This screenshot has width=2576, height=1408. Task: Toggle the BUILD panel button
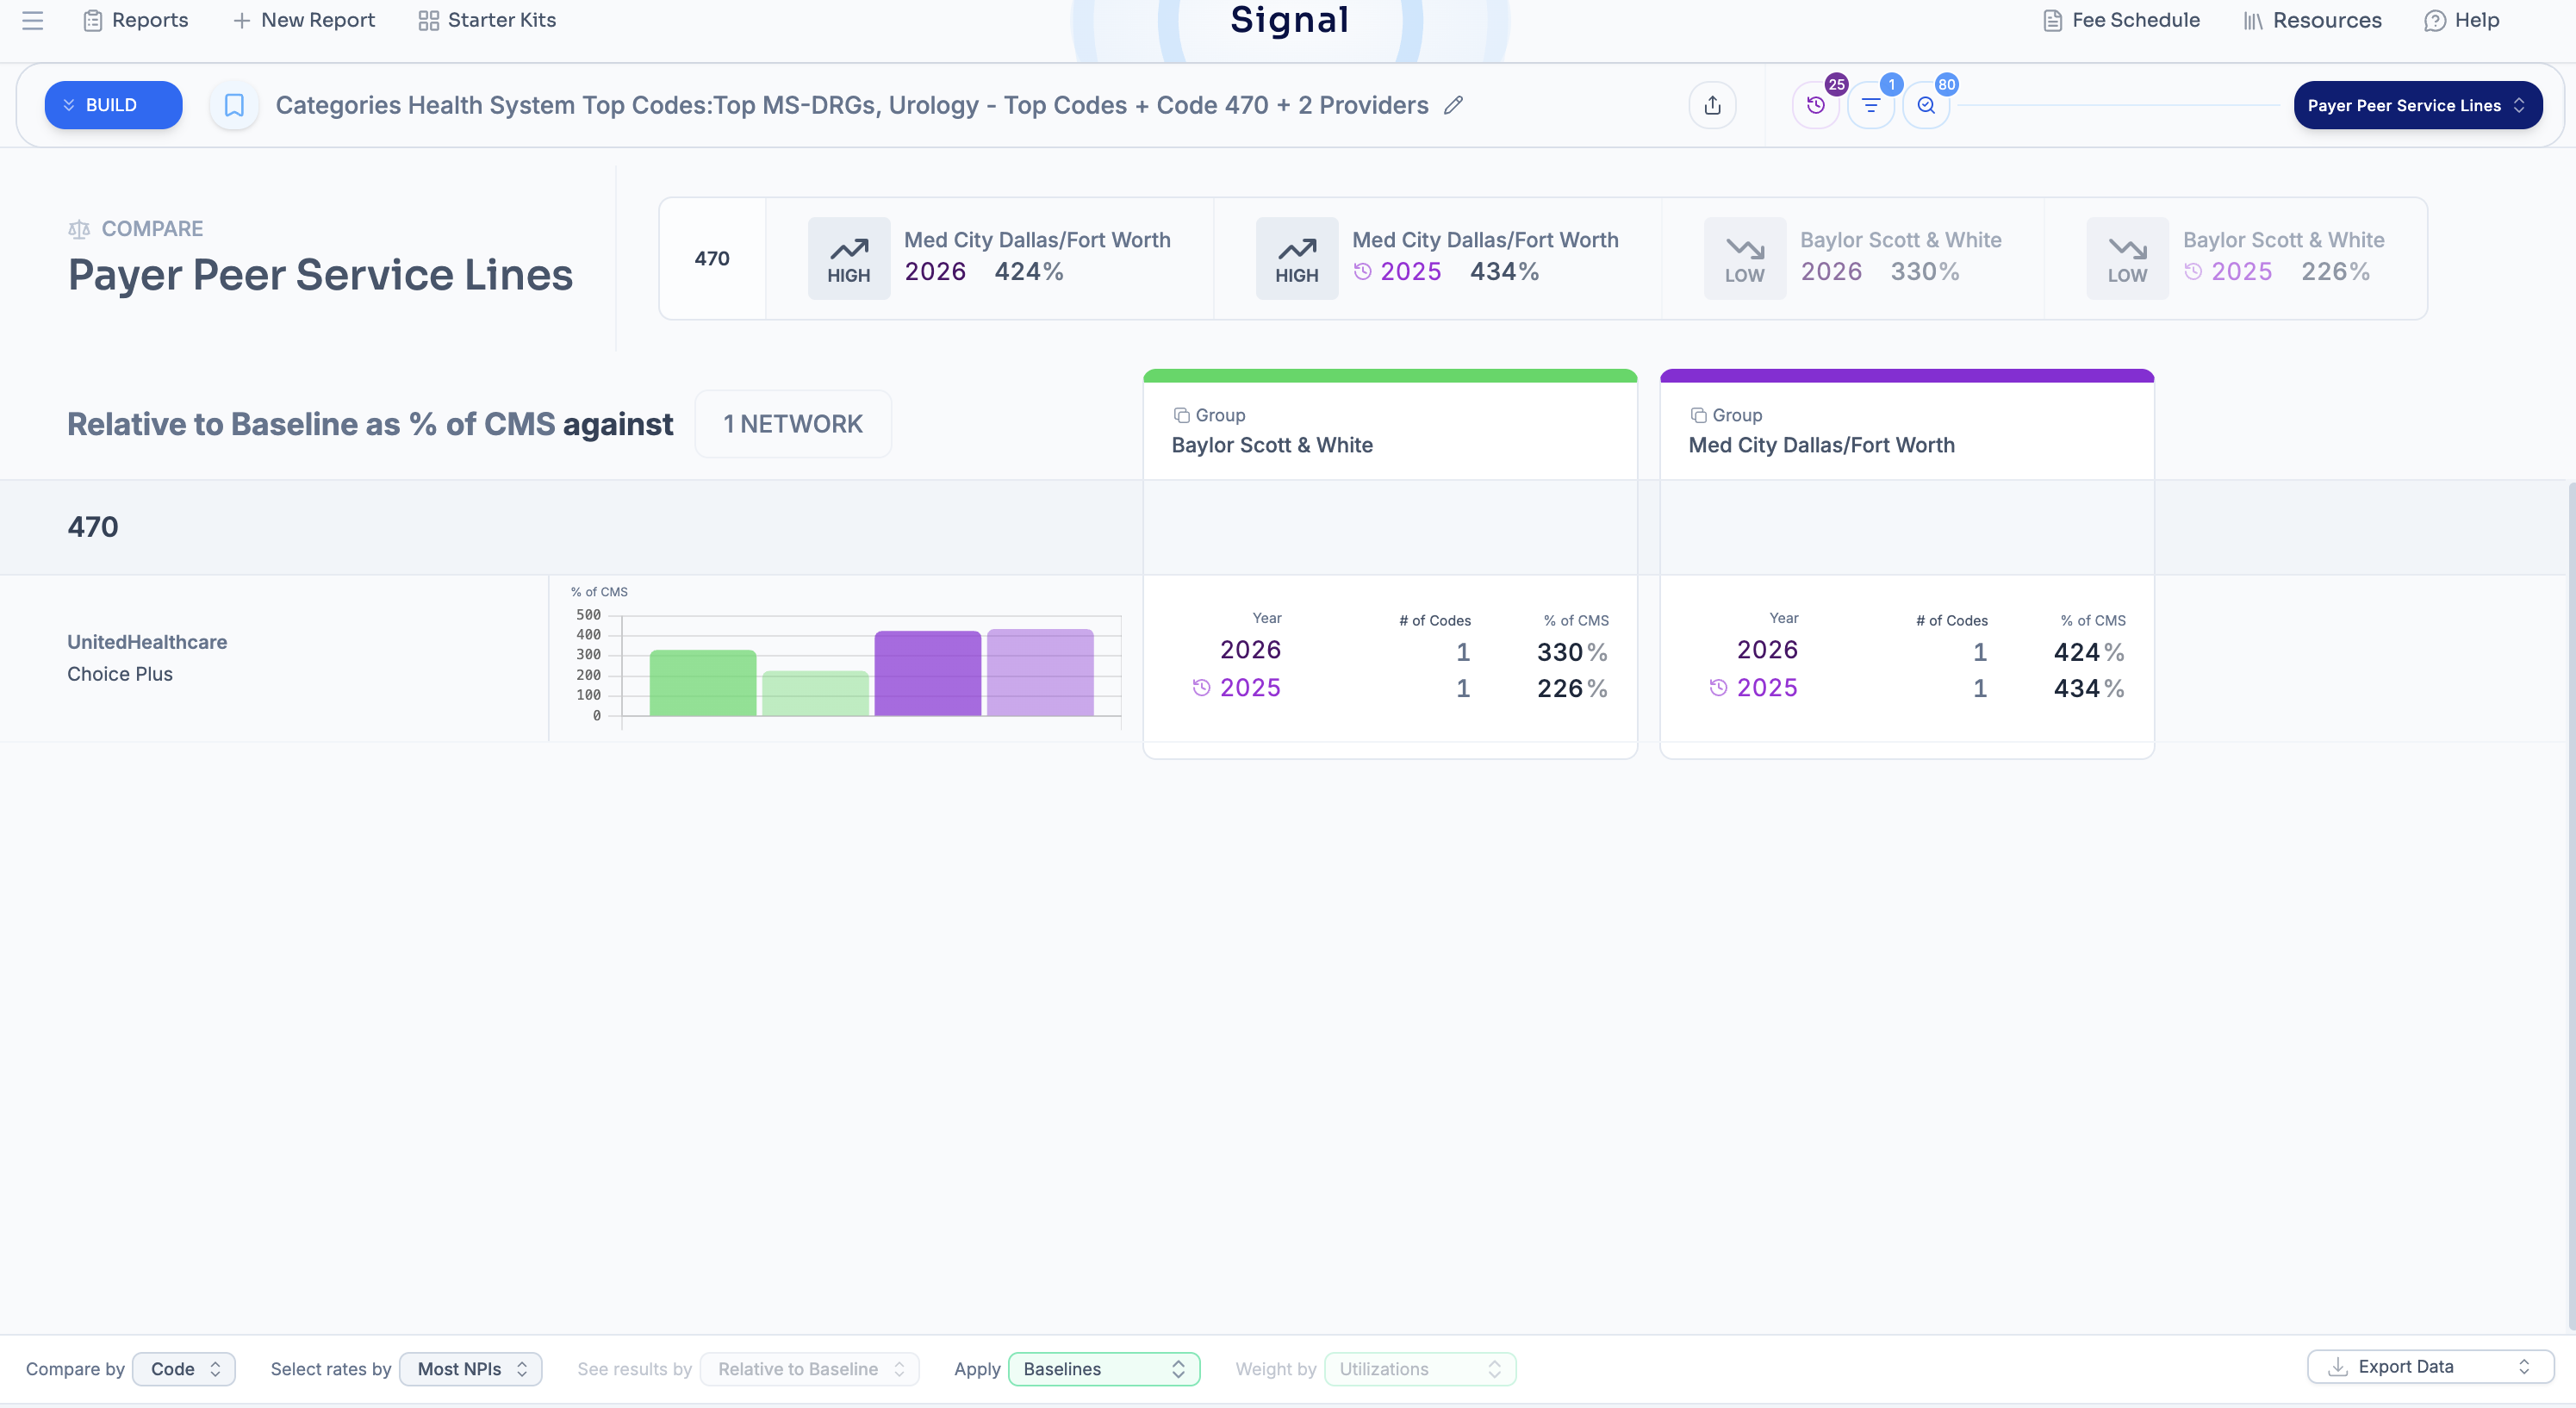click(113, 105)
